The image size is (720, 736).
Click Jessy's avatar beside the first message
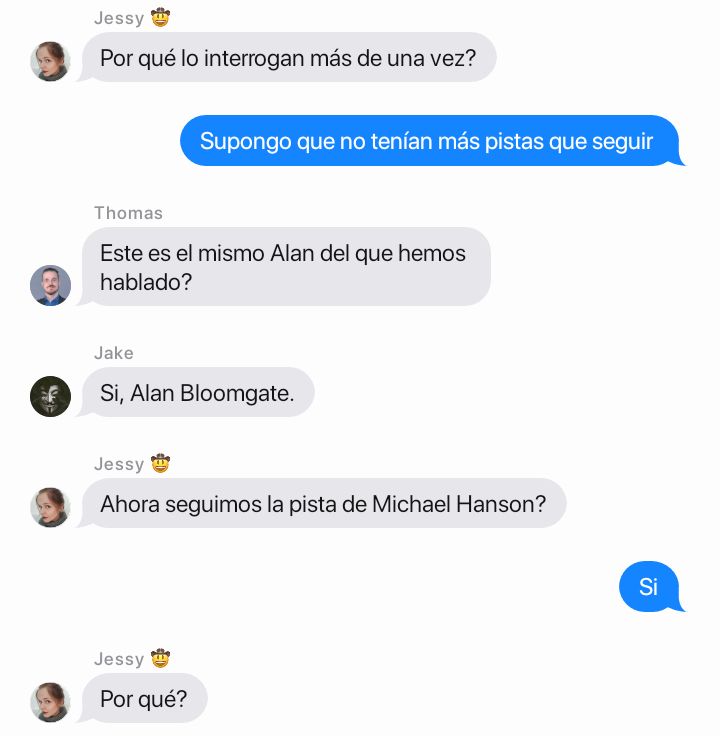click(x=50, y=61)
